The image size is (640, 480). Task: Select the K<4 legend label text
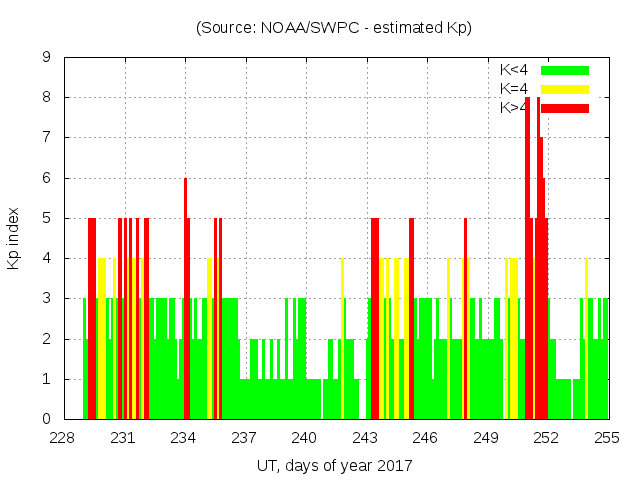[x=514, y=70]
